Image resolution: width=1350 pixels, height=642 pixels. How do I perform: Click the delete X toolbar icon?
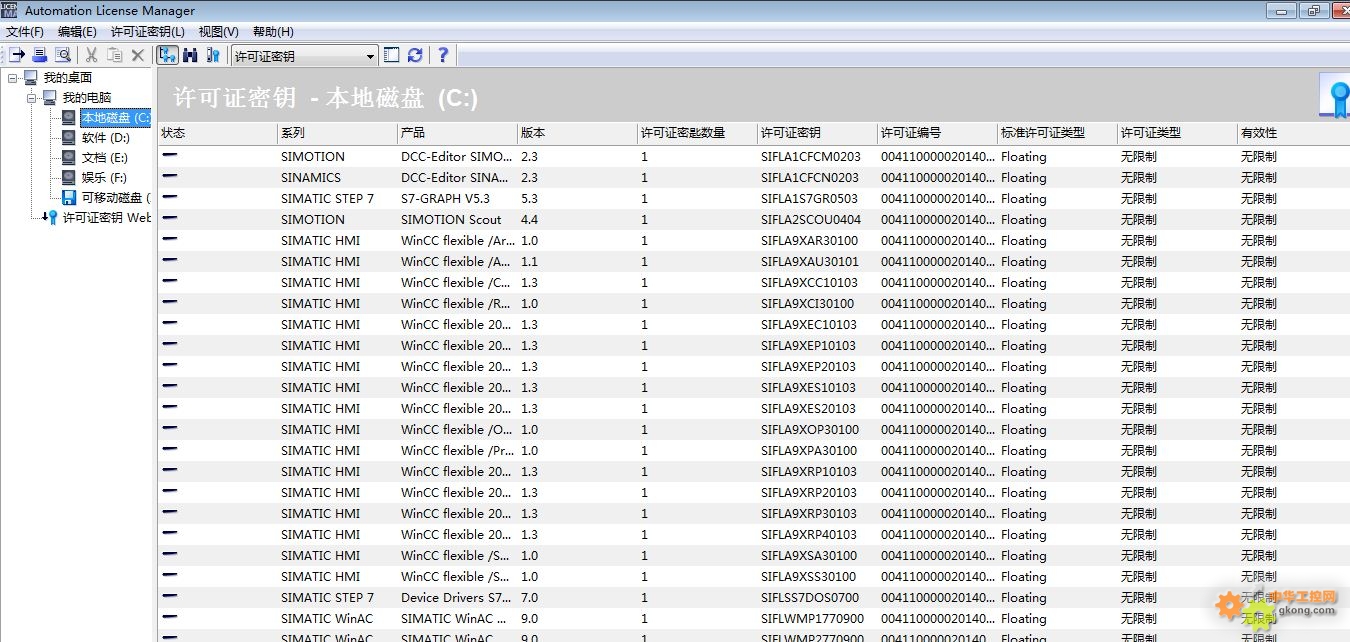click(138, 55)
